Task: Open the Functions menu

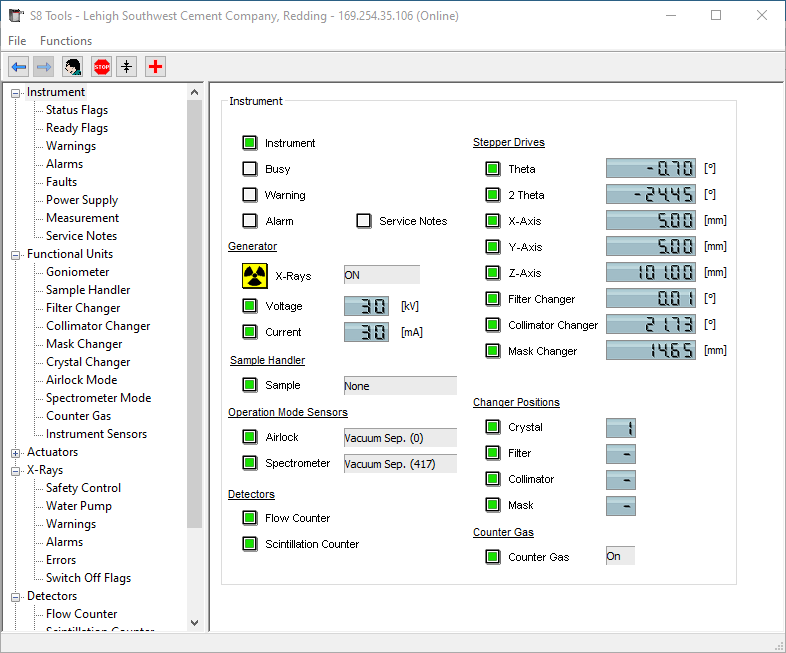Action: (x=66, y=41)
